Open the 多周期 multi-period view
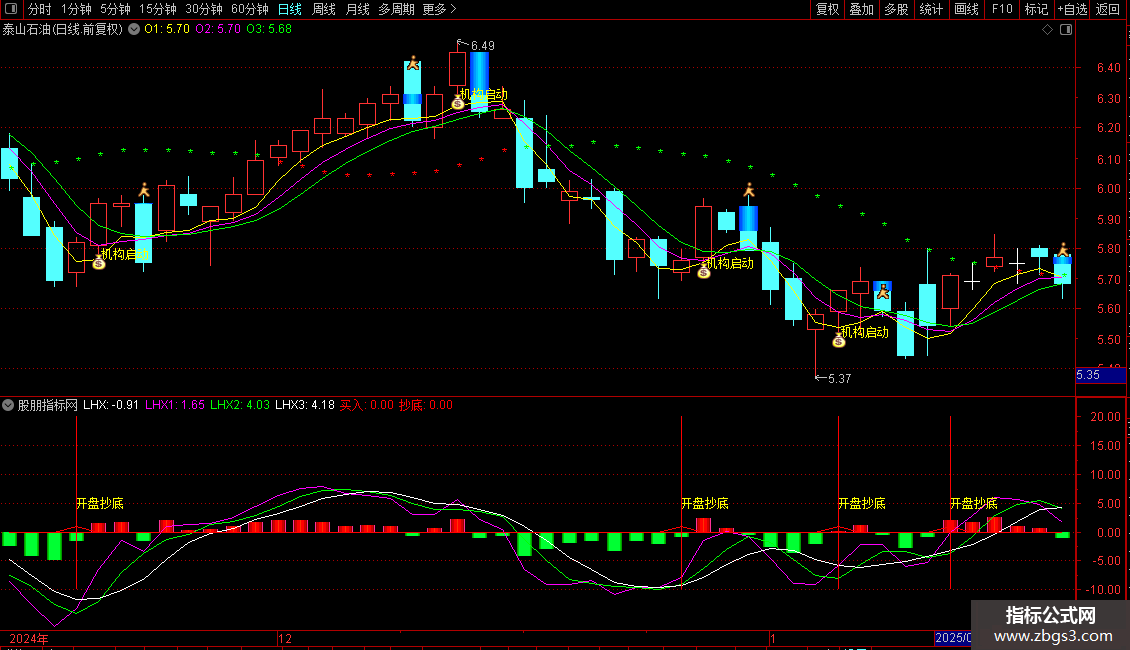 [396, 9]
